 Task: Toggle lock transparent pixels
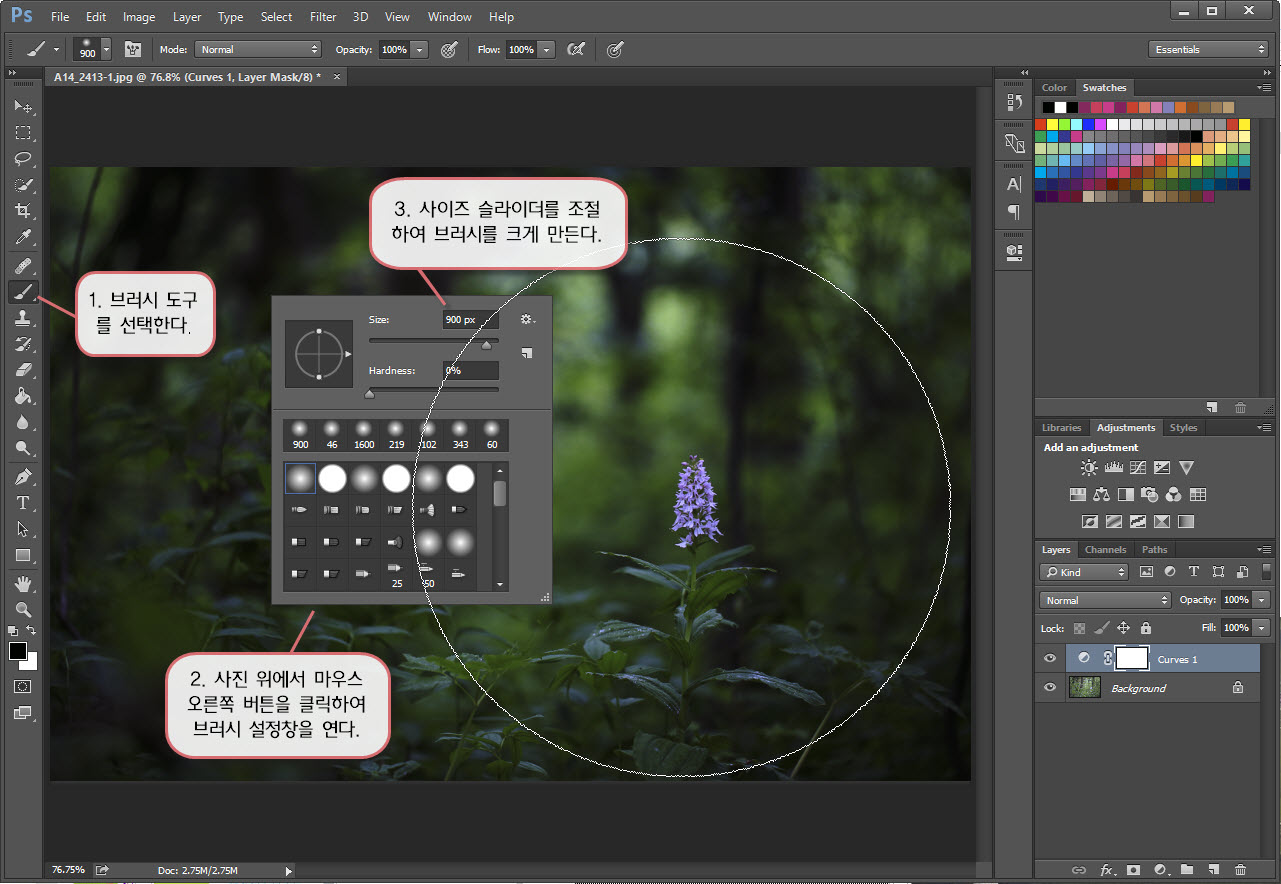(x=1079, y=628)
